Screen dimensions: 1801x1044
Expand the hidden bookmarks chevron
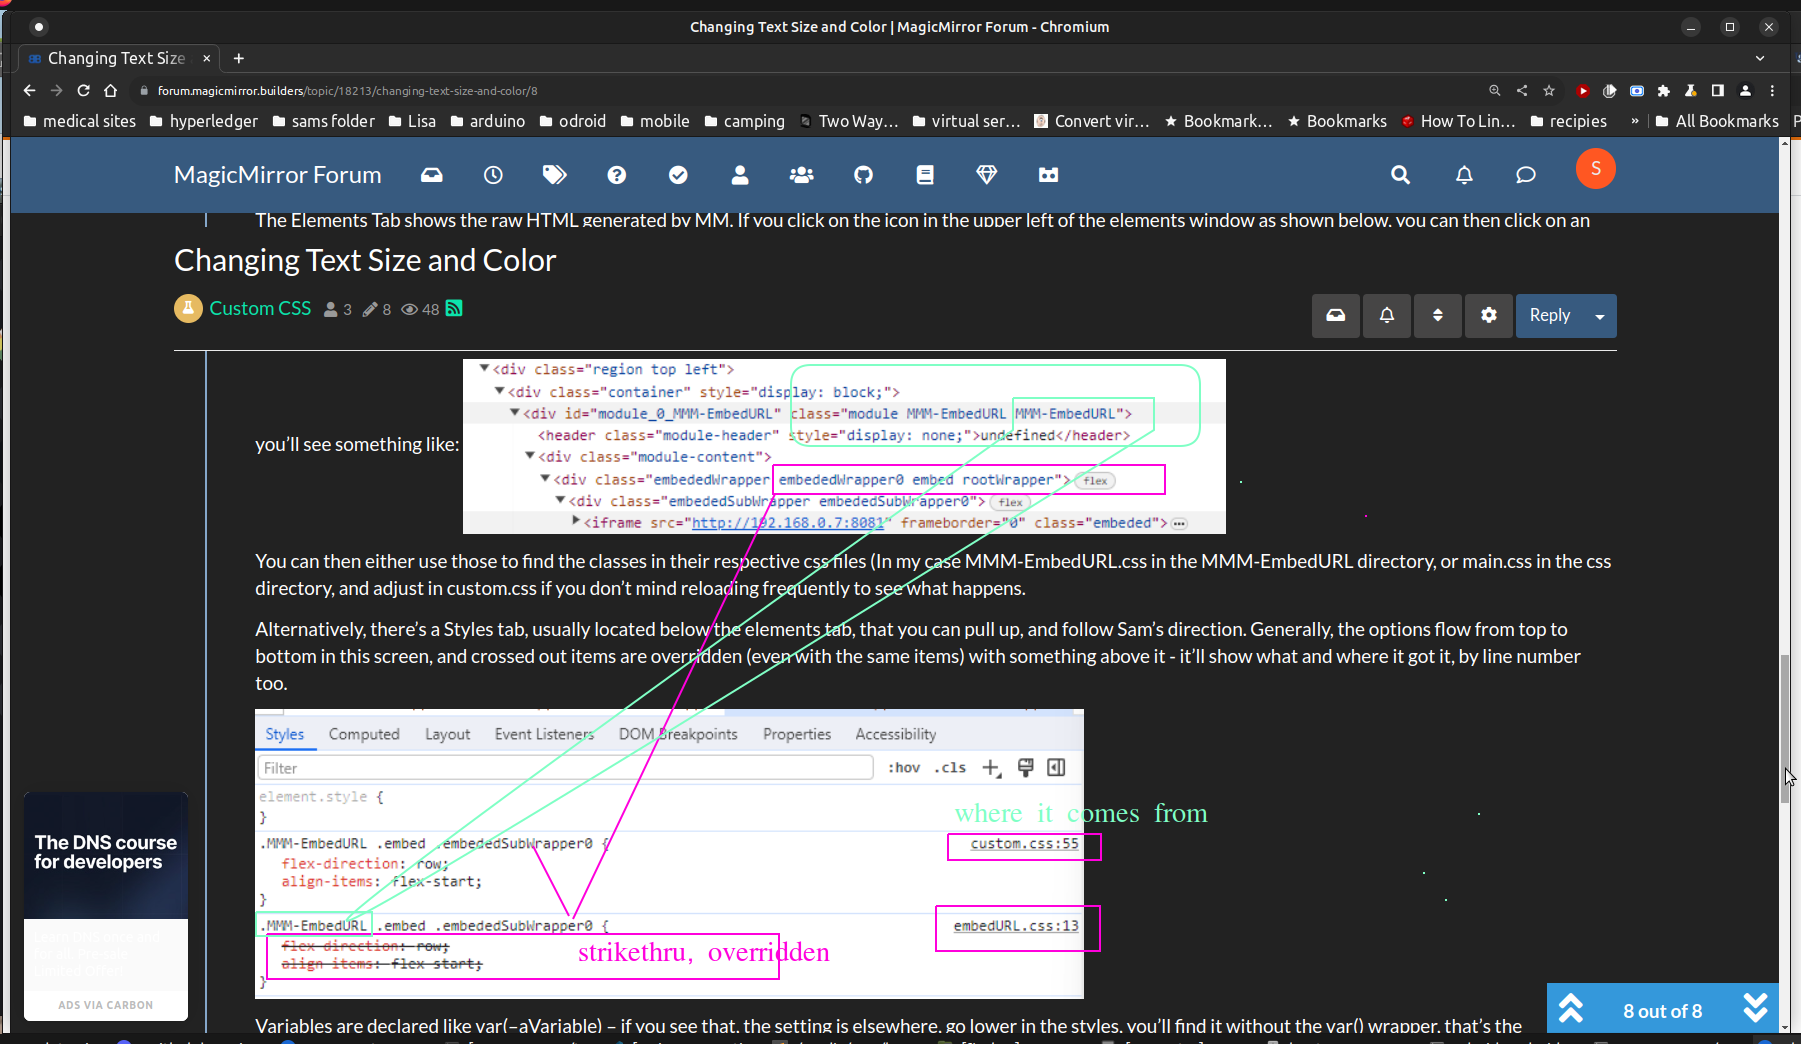coord(1634,121)
